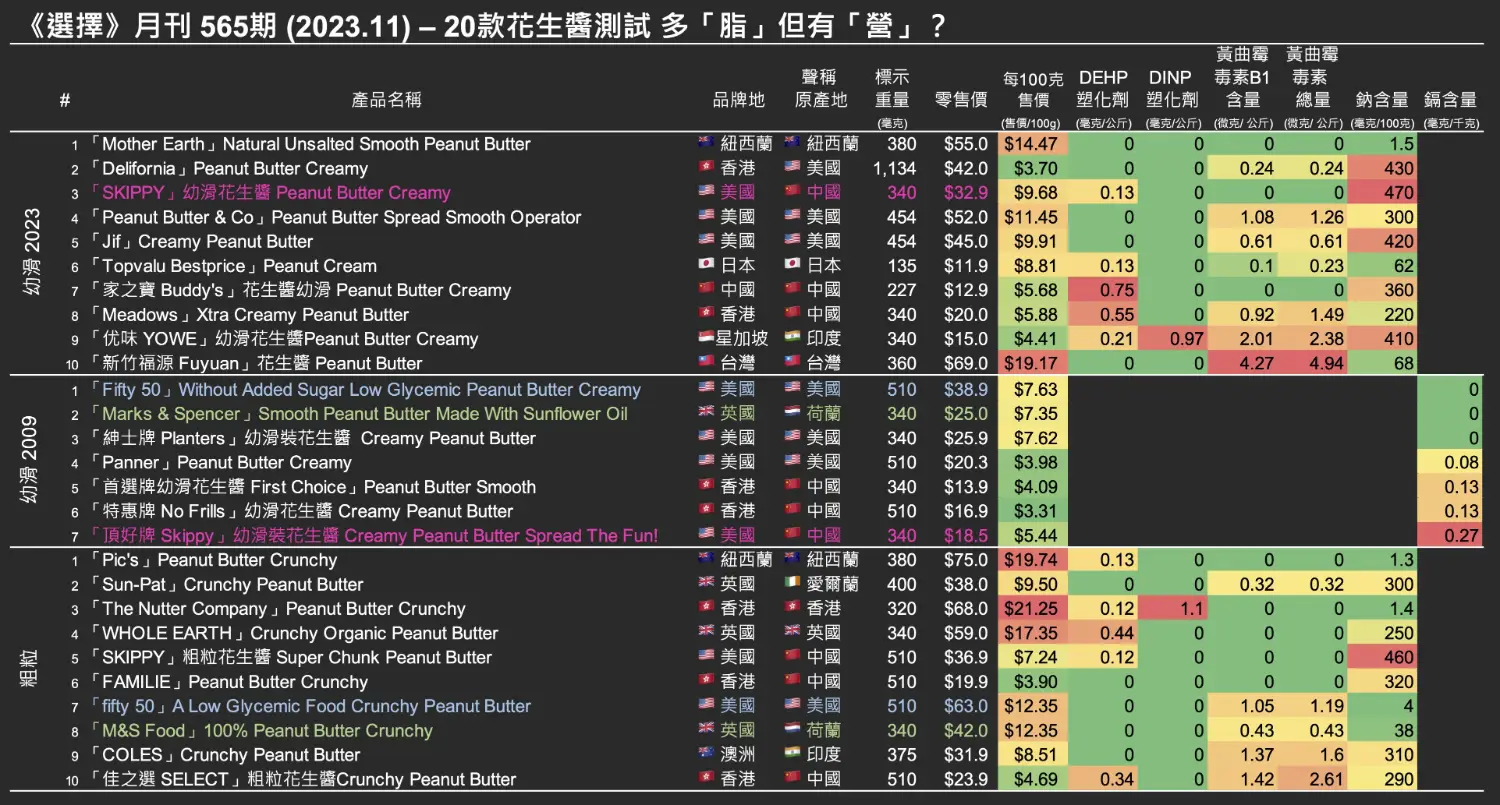Select the 「The Nutter Company」Peanut Butter Crunchy name
Screen dimensions: 1500x805
click(277, 609)
